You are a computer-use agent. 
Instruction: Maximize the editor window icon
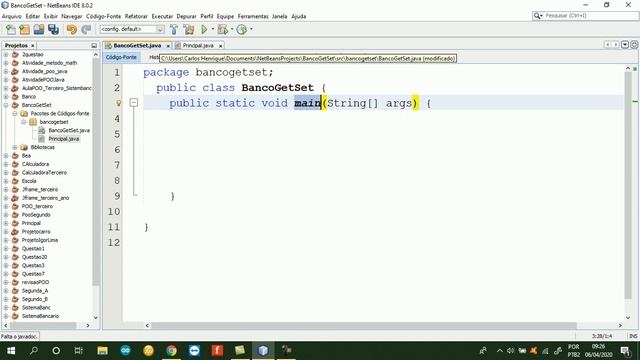[x=634, y=44]
